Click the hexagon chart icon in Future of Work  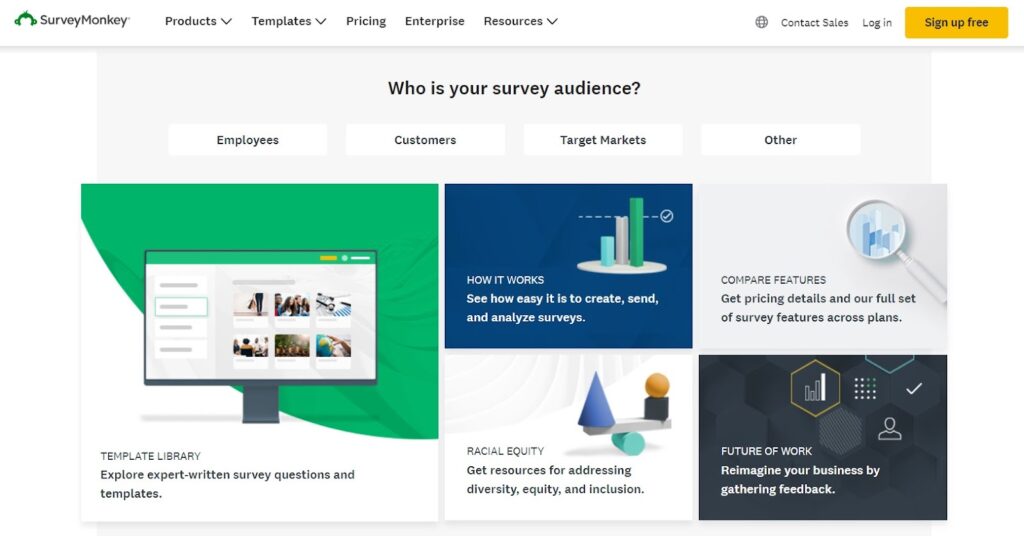pyautogui.click(x=815, y=388)
